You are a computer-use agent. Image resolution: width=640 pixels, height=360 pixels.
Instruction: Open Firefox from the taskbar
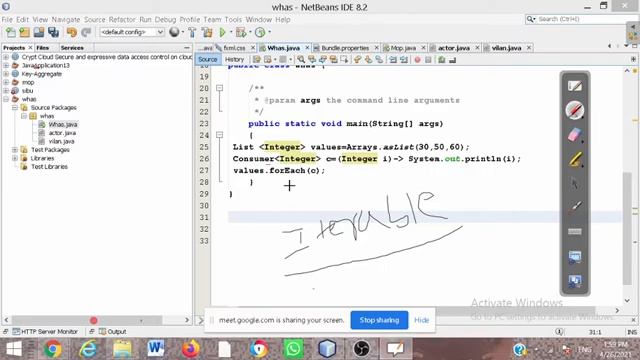(x=190, y=349)
